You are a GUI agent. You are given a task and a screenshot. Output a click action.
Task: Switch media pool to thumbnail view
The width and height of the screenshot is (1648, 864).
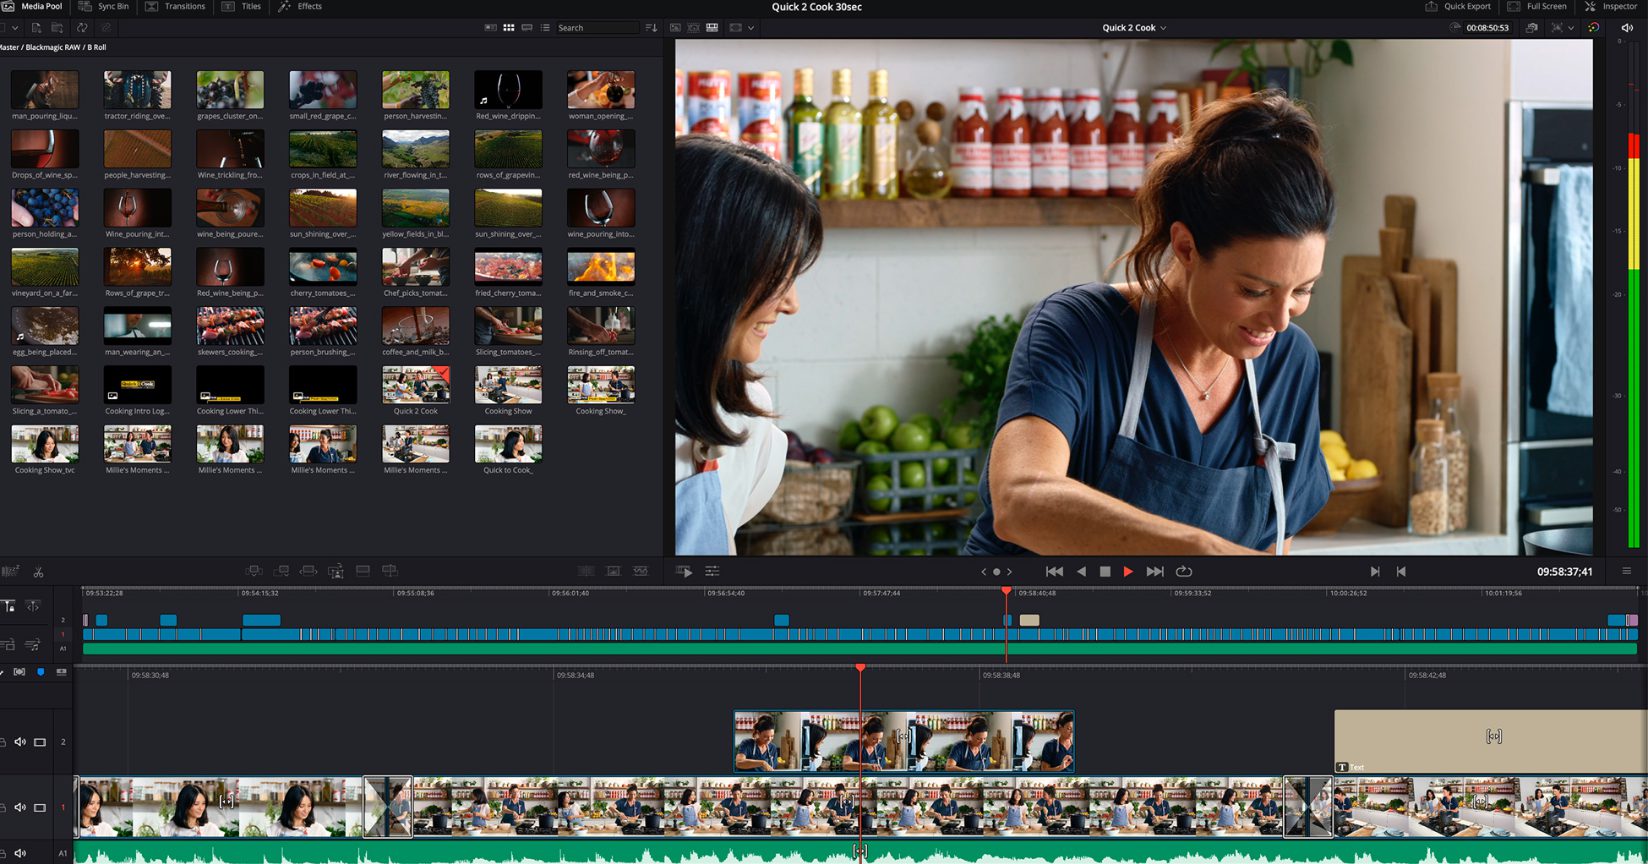[509, 28]
